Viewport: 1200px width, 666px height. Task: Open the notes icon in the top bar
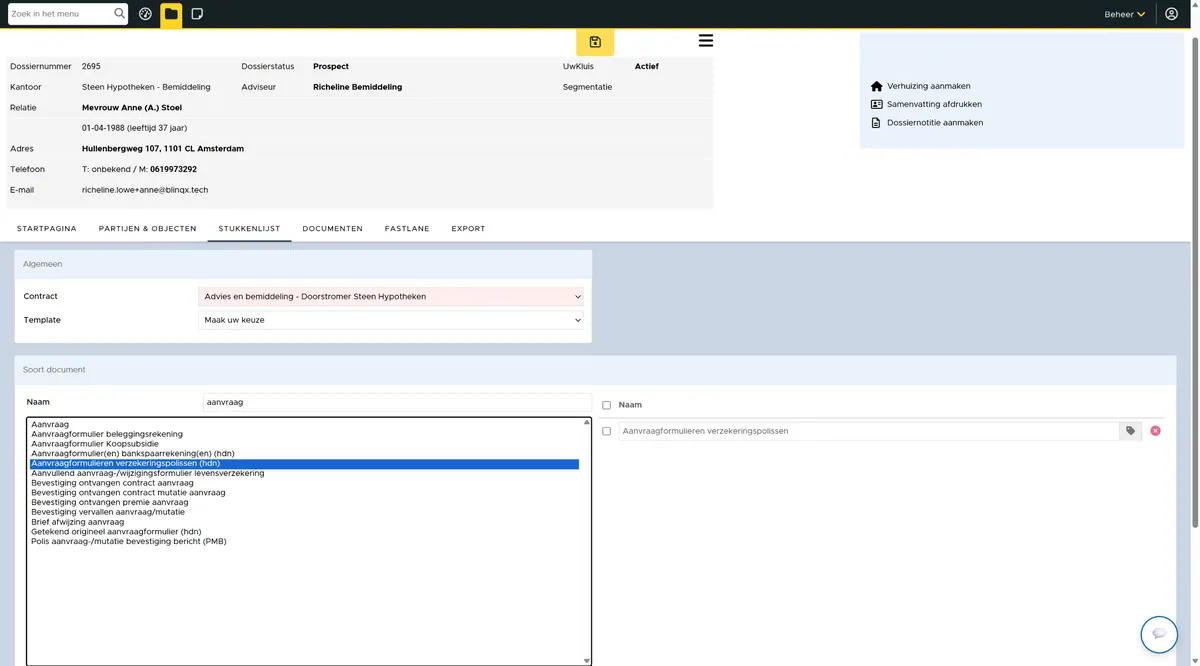pyautogui.click(x=197, y=14)
